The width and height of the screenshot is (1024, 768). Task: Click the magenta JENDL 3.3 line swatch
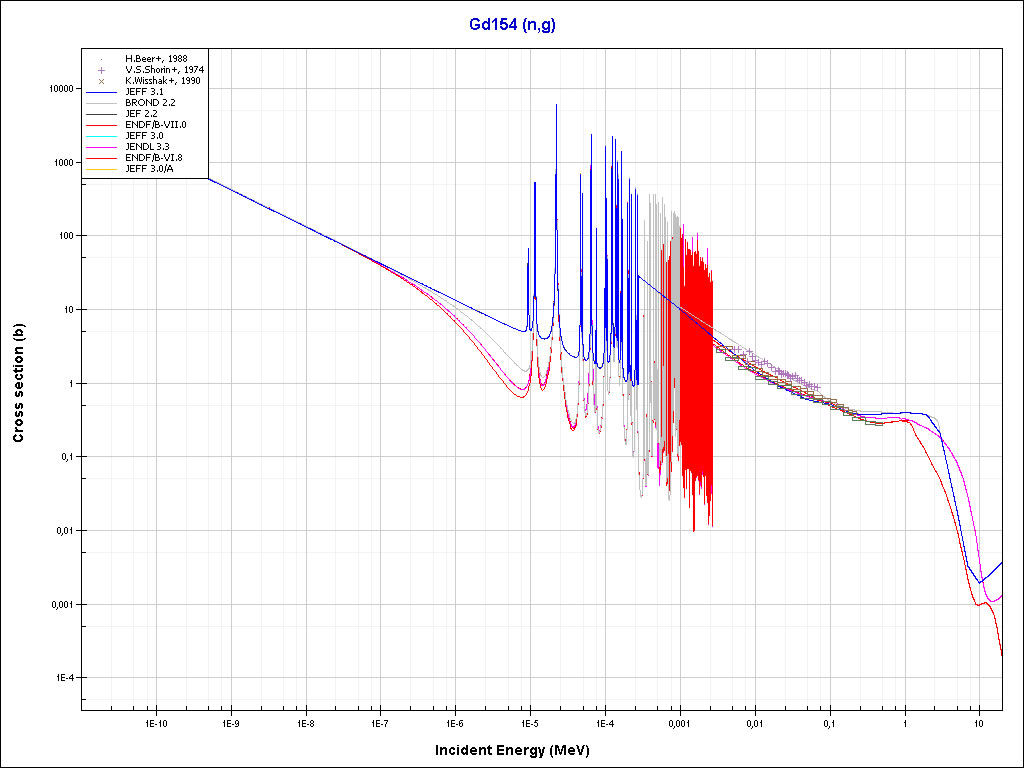tap(102, 146)
